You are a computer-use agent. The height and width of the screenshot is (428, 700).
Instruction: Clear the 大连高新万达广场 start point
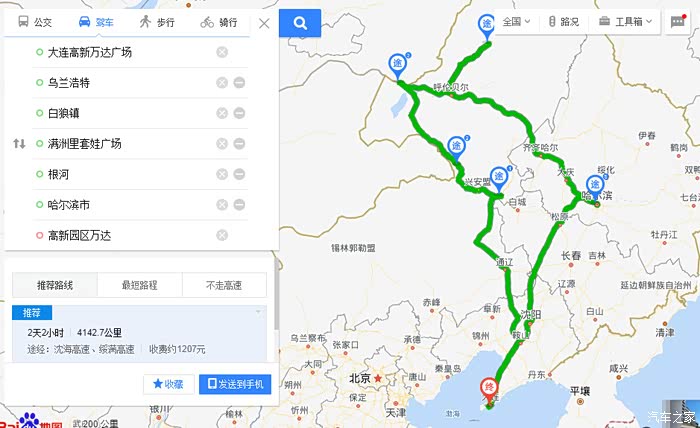pos(222,52)
